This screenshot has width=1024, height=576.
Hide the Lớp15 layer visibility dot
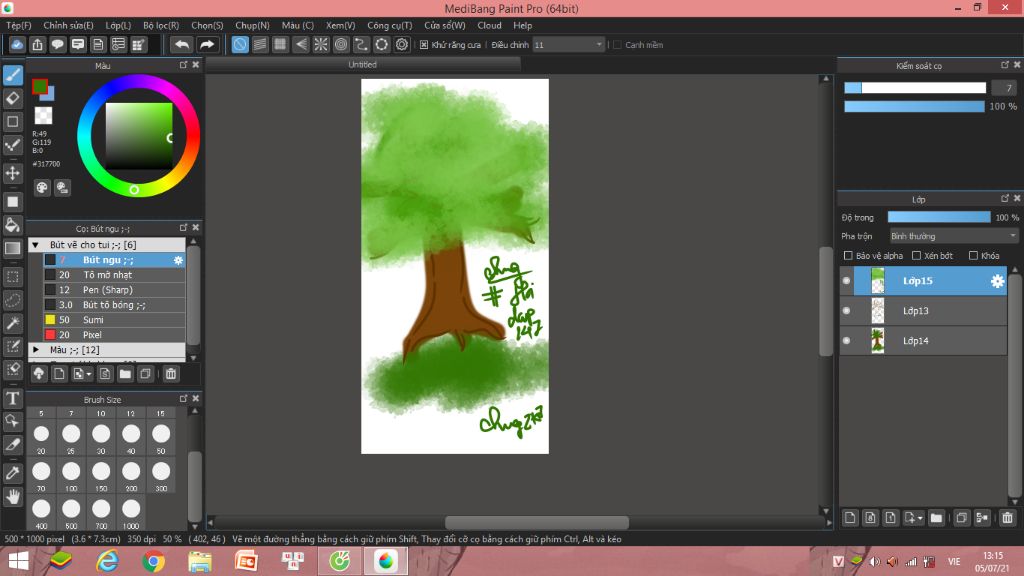click(x=846, y=281)
